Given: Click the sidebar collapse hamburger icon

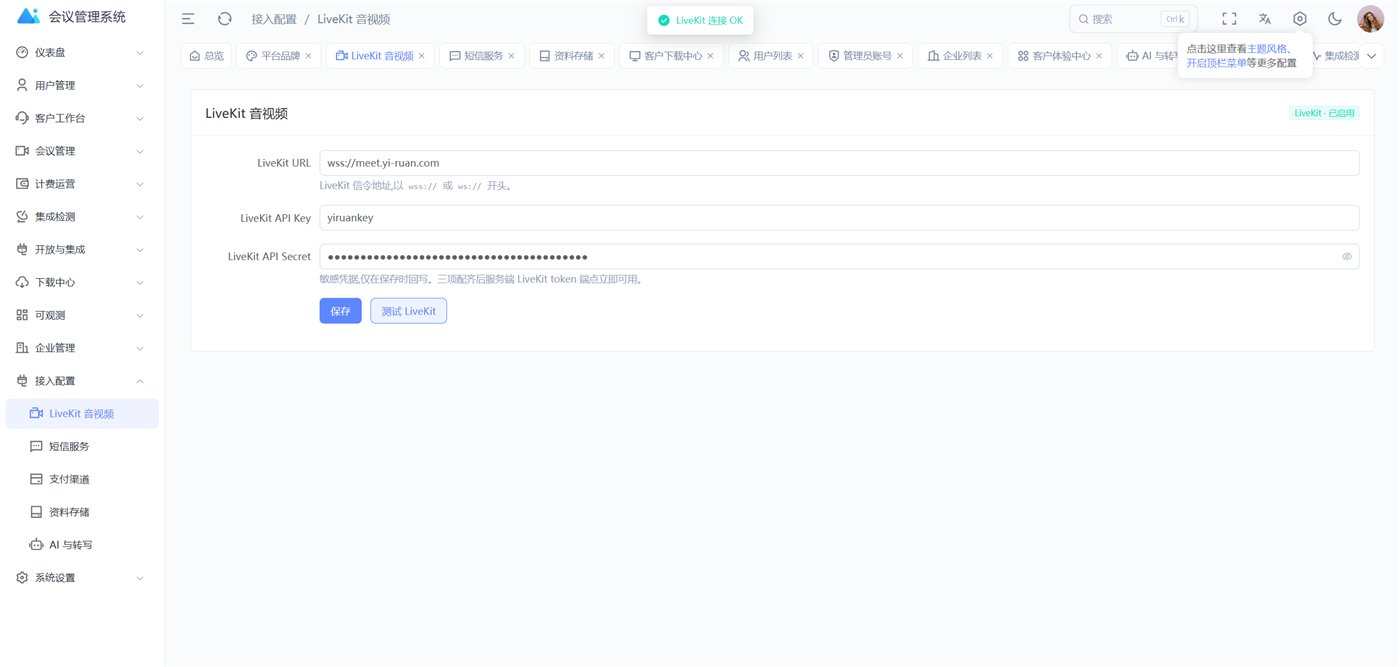Looking at the screenshot, I should [x=188, y=19].
